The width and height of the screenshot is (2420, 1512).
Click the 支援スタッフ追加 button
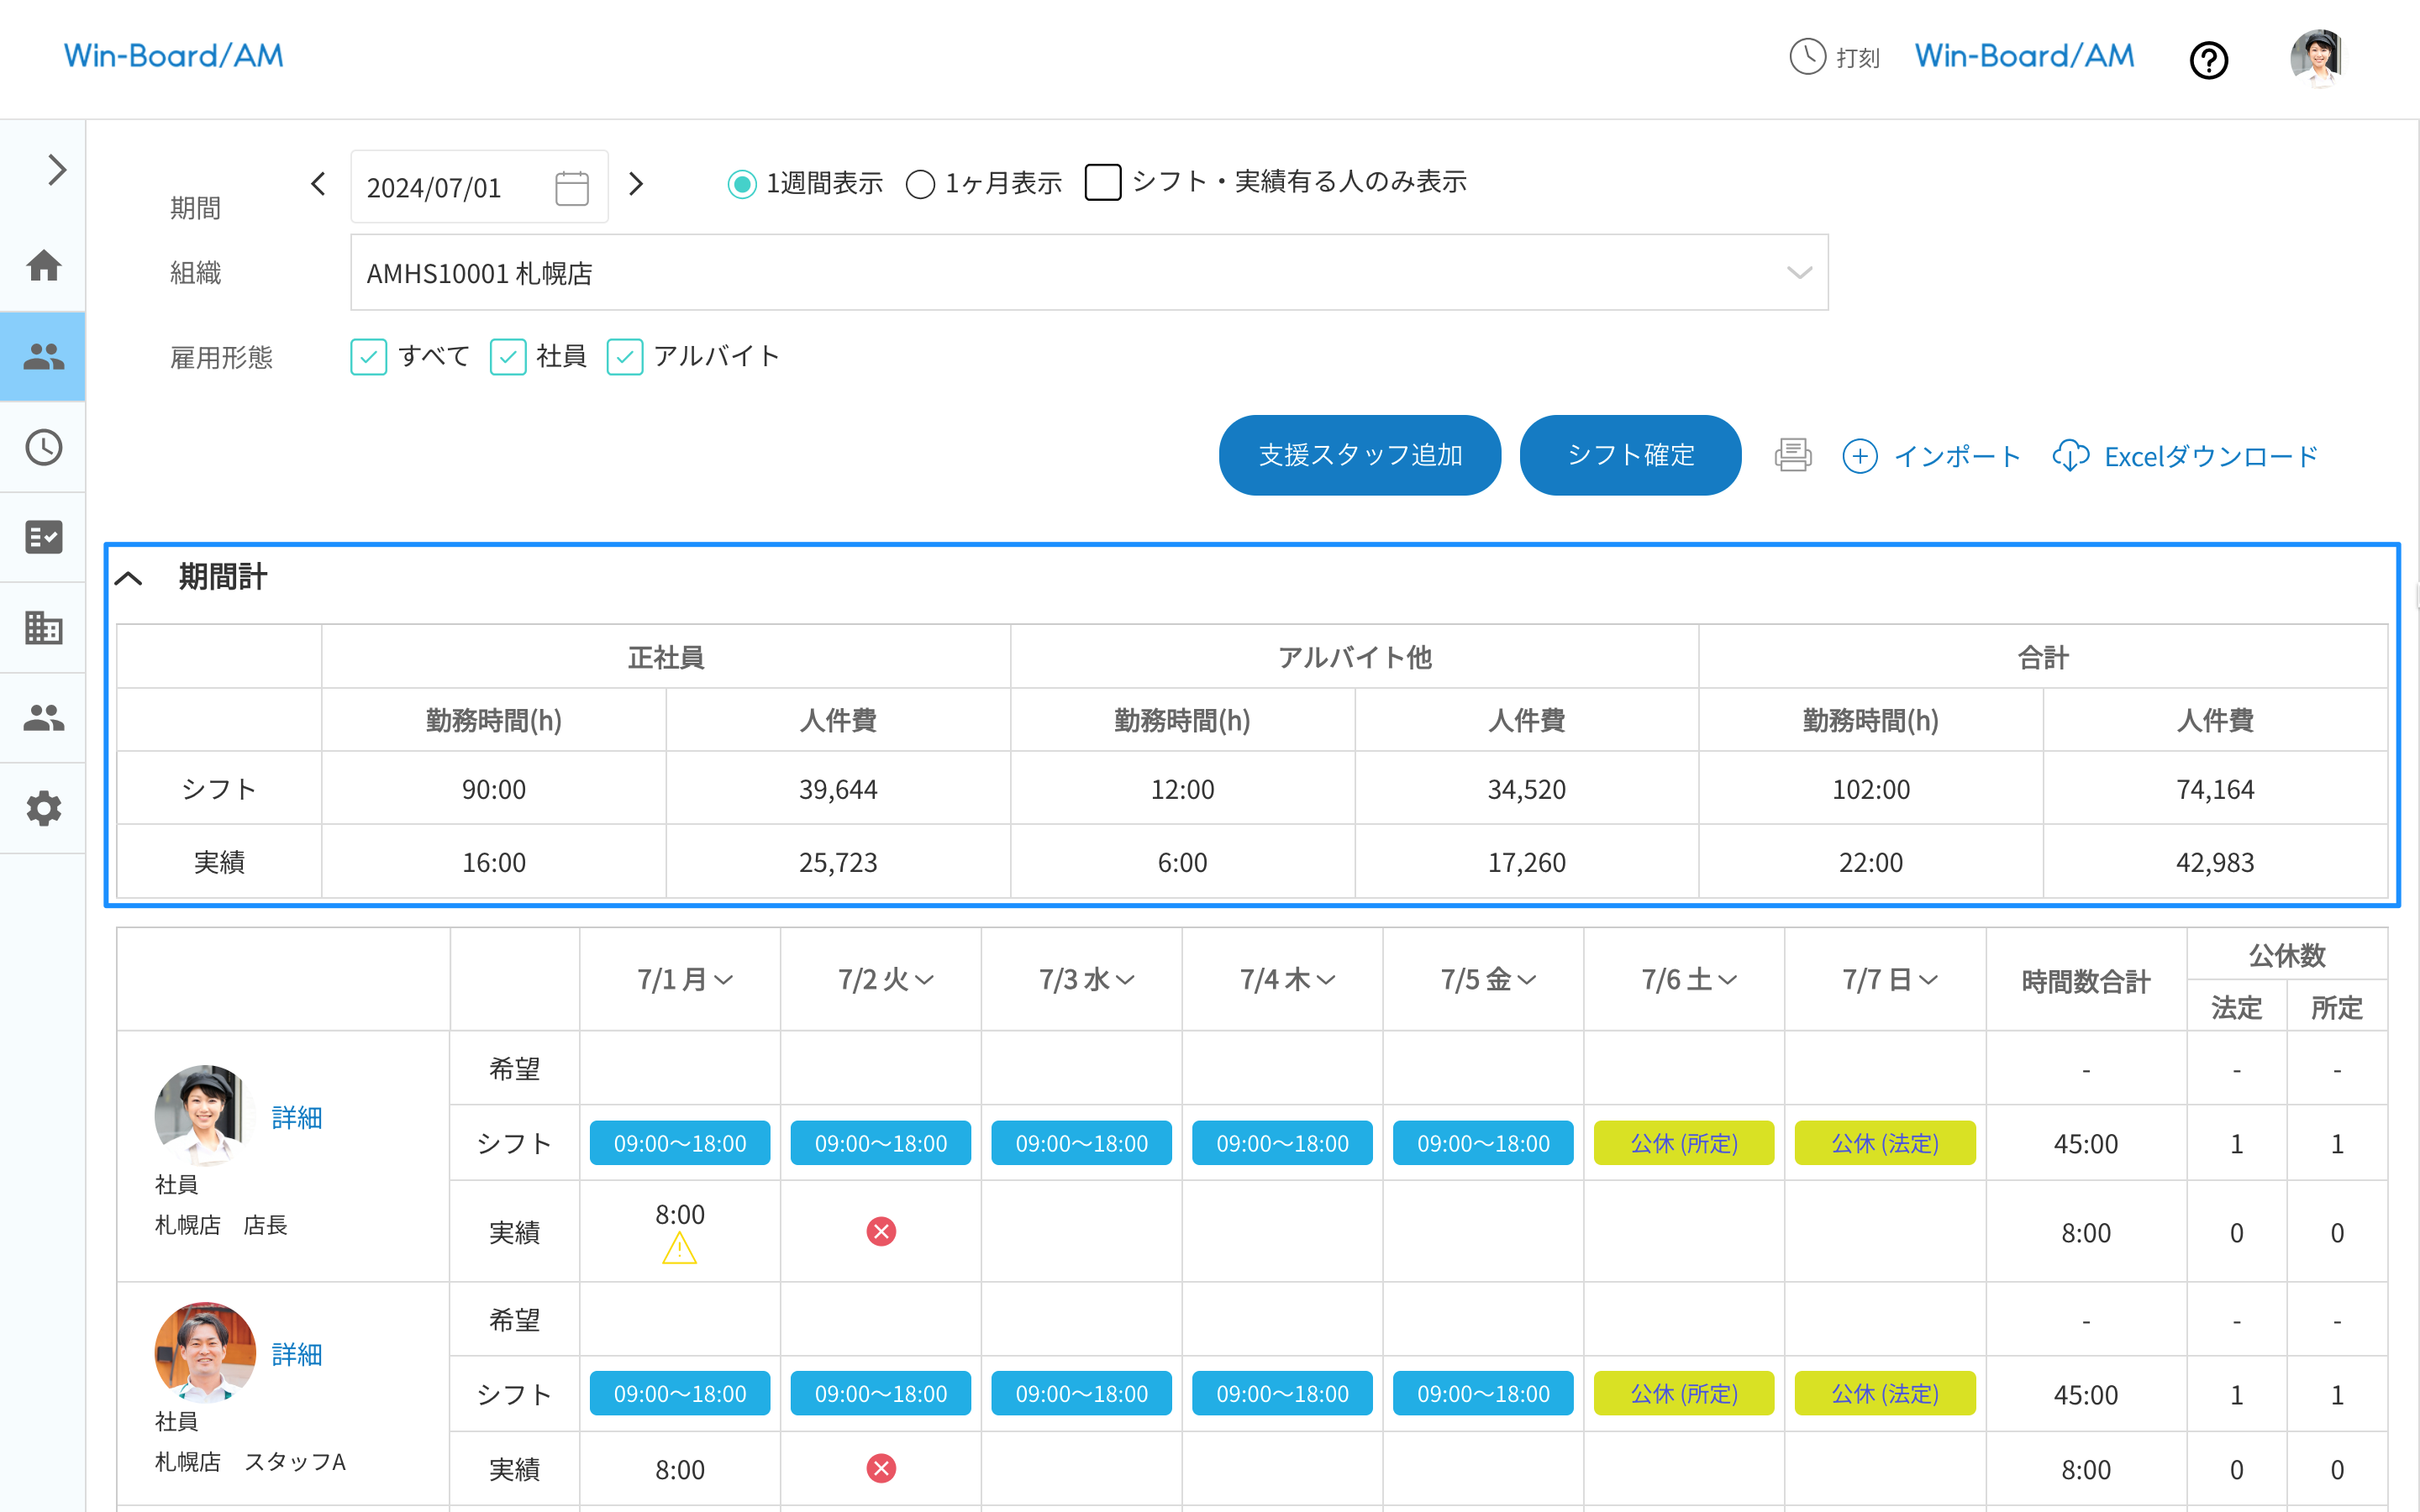click(x=1359, y=455)
